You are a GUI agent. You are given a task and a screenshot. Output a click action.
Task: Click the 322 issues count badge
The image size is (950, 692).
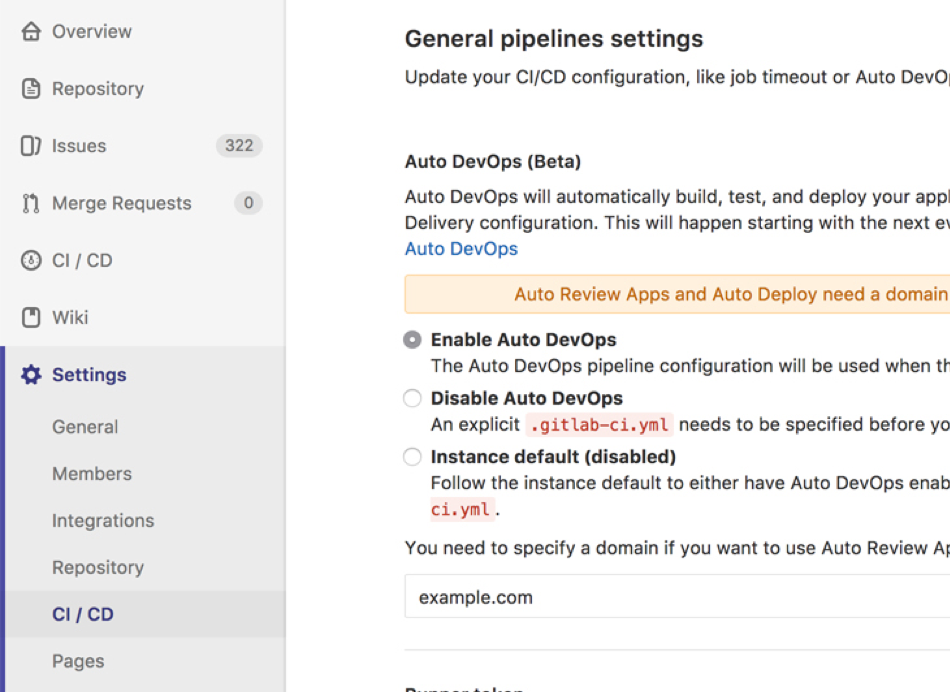pos(240,145)
